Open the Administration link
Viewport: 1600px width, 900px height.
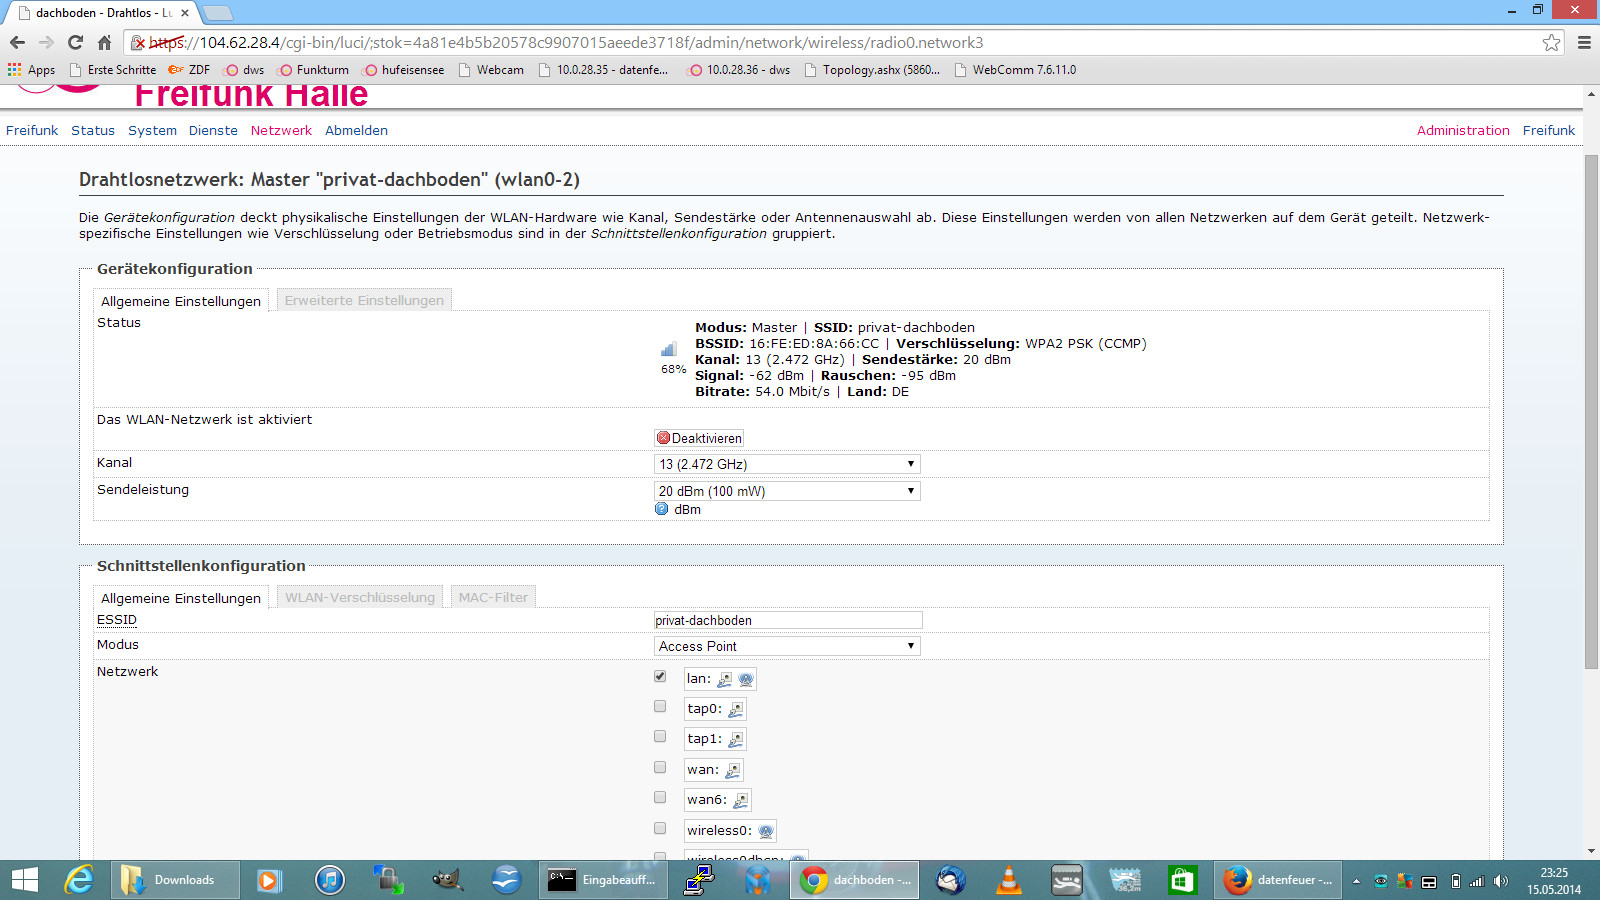click(x=1463, y=130)
